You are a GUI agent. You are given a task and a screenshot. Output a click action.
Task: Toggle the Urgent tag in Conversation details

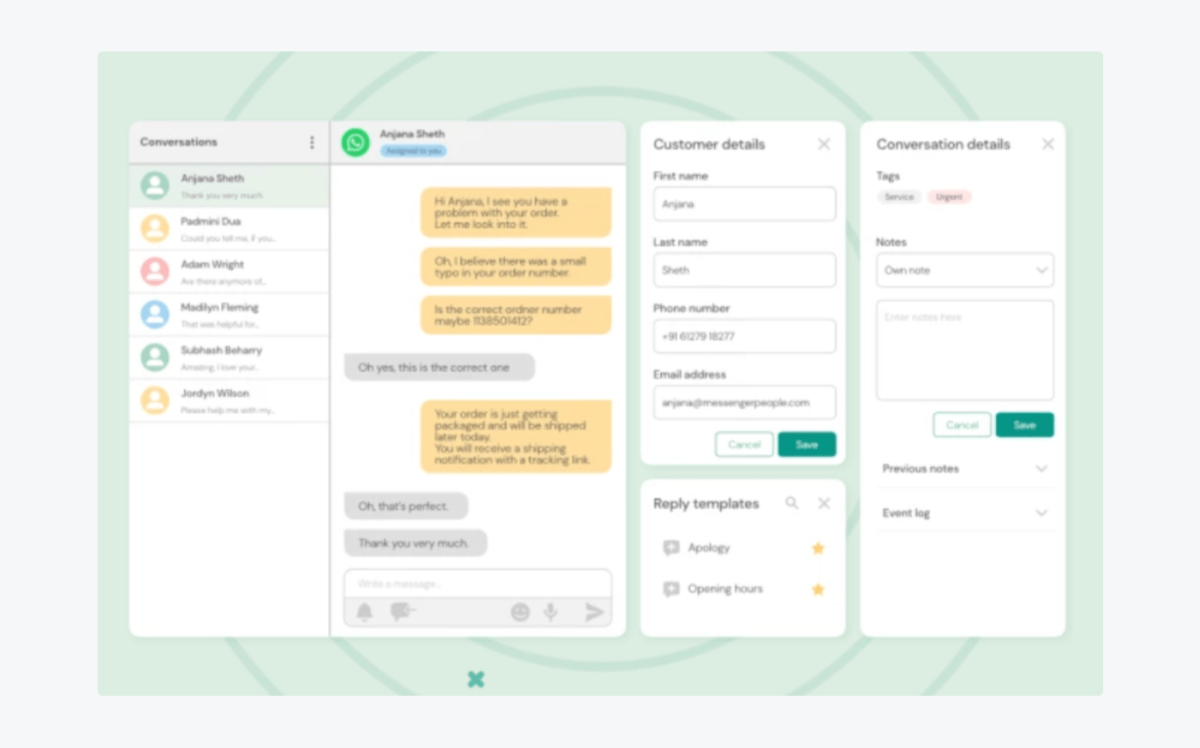(x=948, y=197)
